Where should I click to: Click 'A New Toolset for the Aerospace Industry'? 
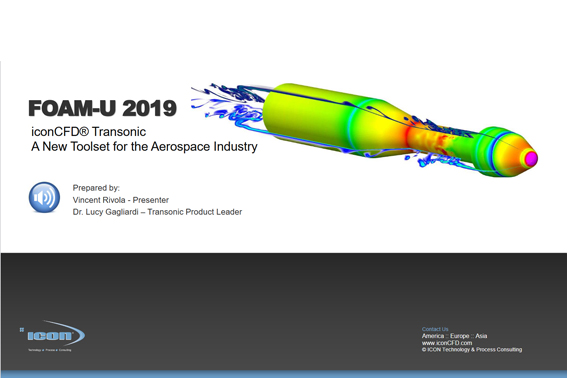144,146
